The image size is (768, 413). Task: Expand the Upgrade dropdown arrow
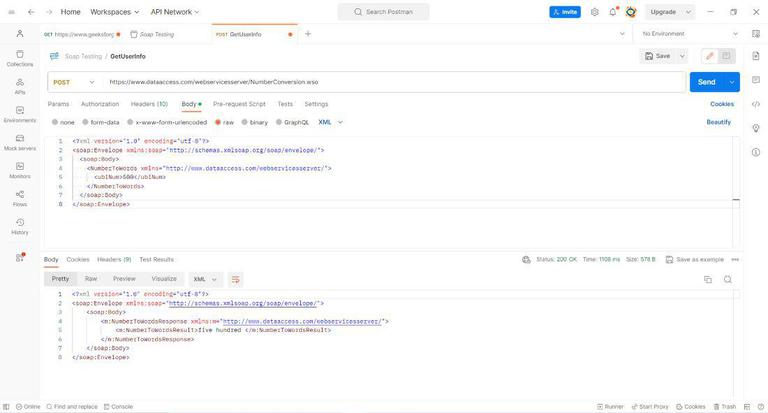(x=688, y=12)
